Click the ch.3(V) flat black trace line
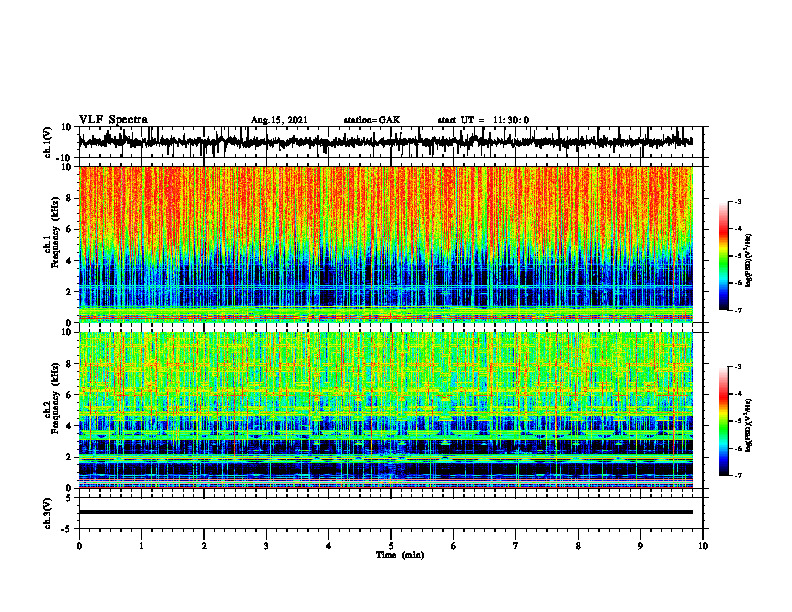Viewport: 792px width, 612px height. [x=386, y=512]
